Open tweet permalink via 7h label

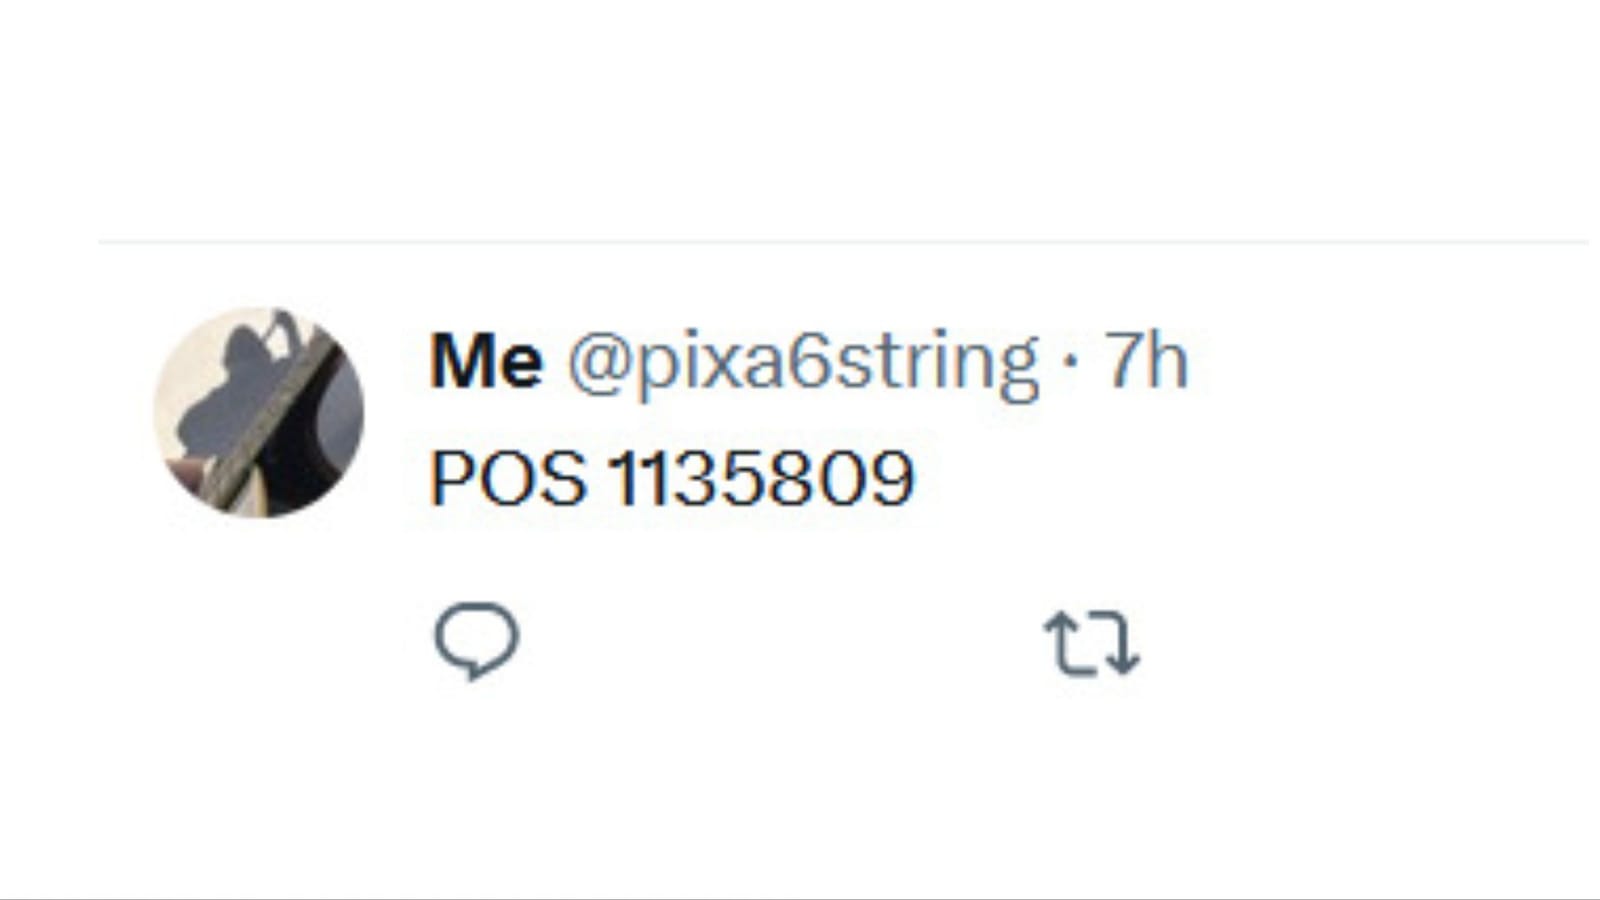point(1146,361)
